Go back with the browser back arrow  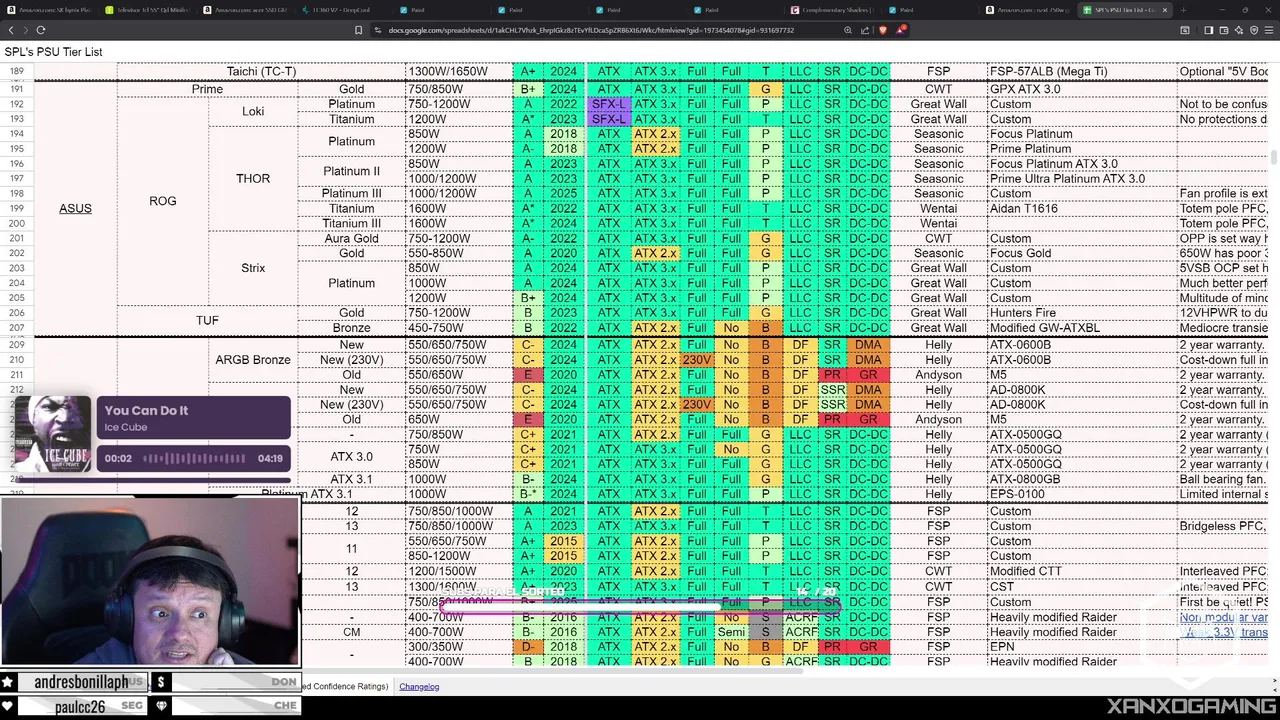(x=11, y=30)
